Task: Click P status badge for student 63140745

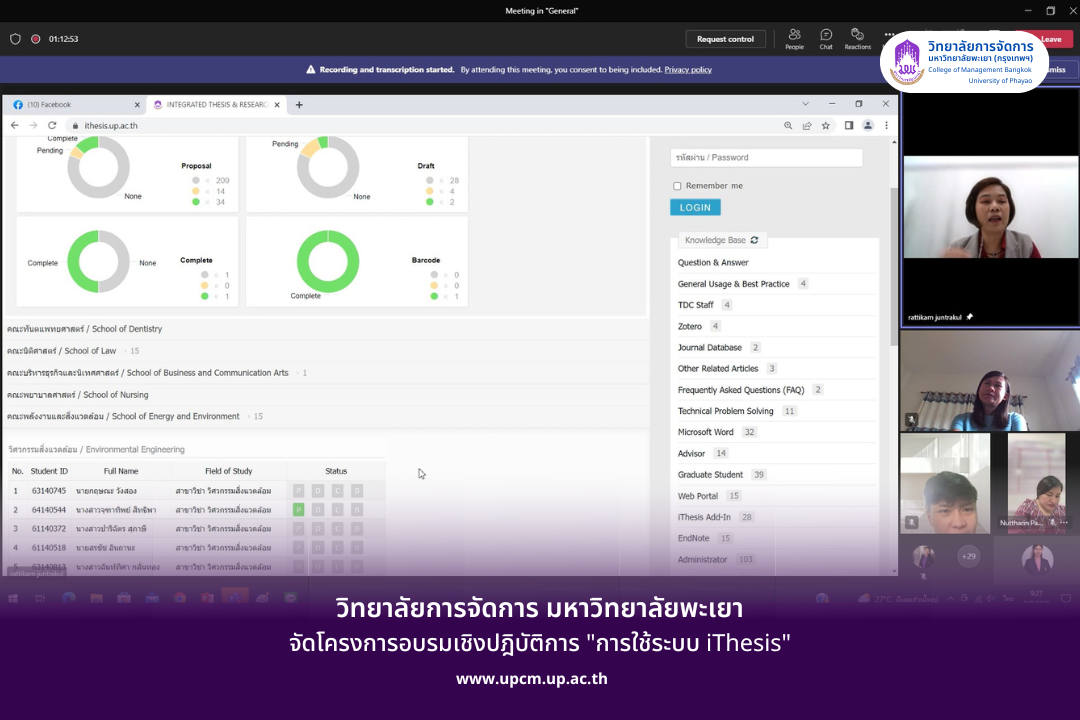Action: coord(298,491)
